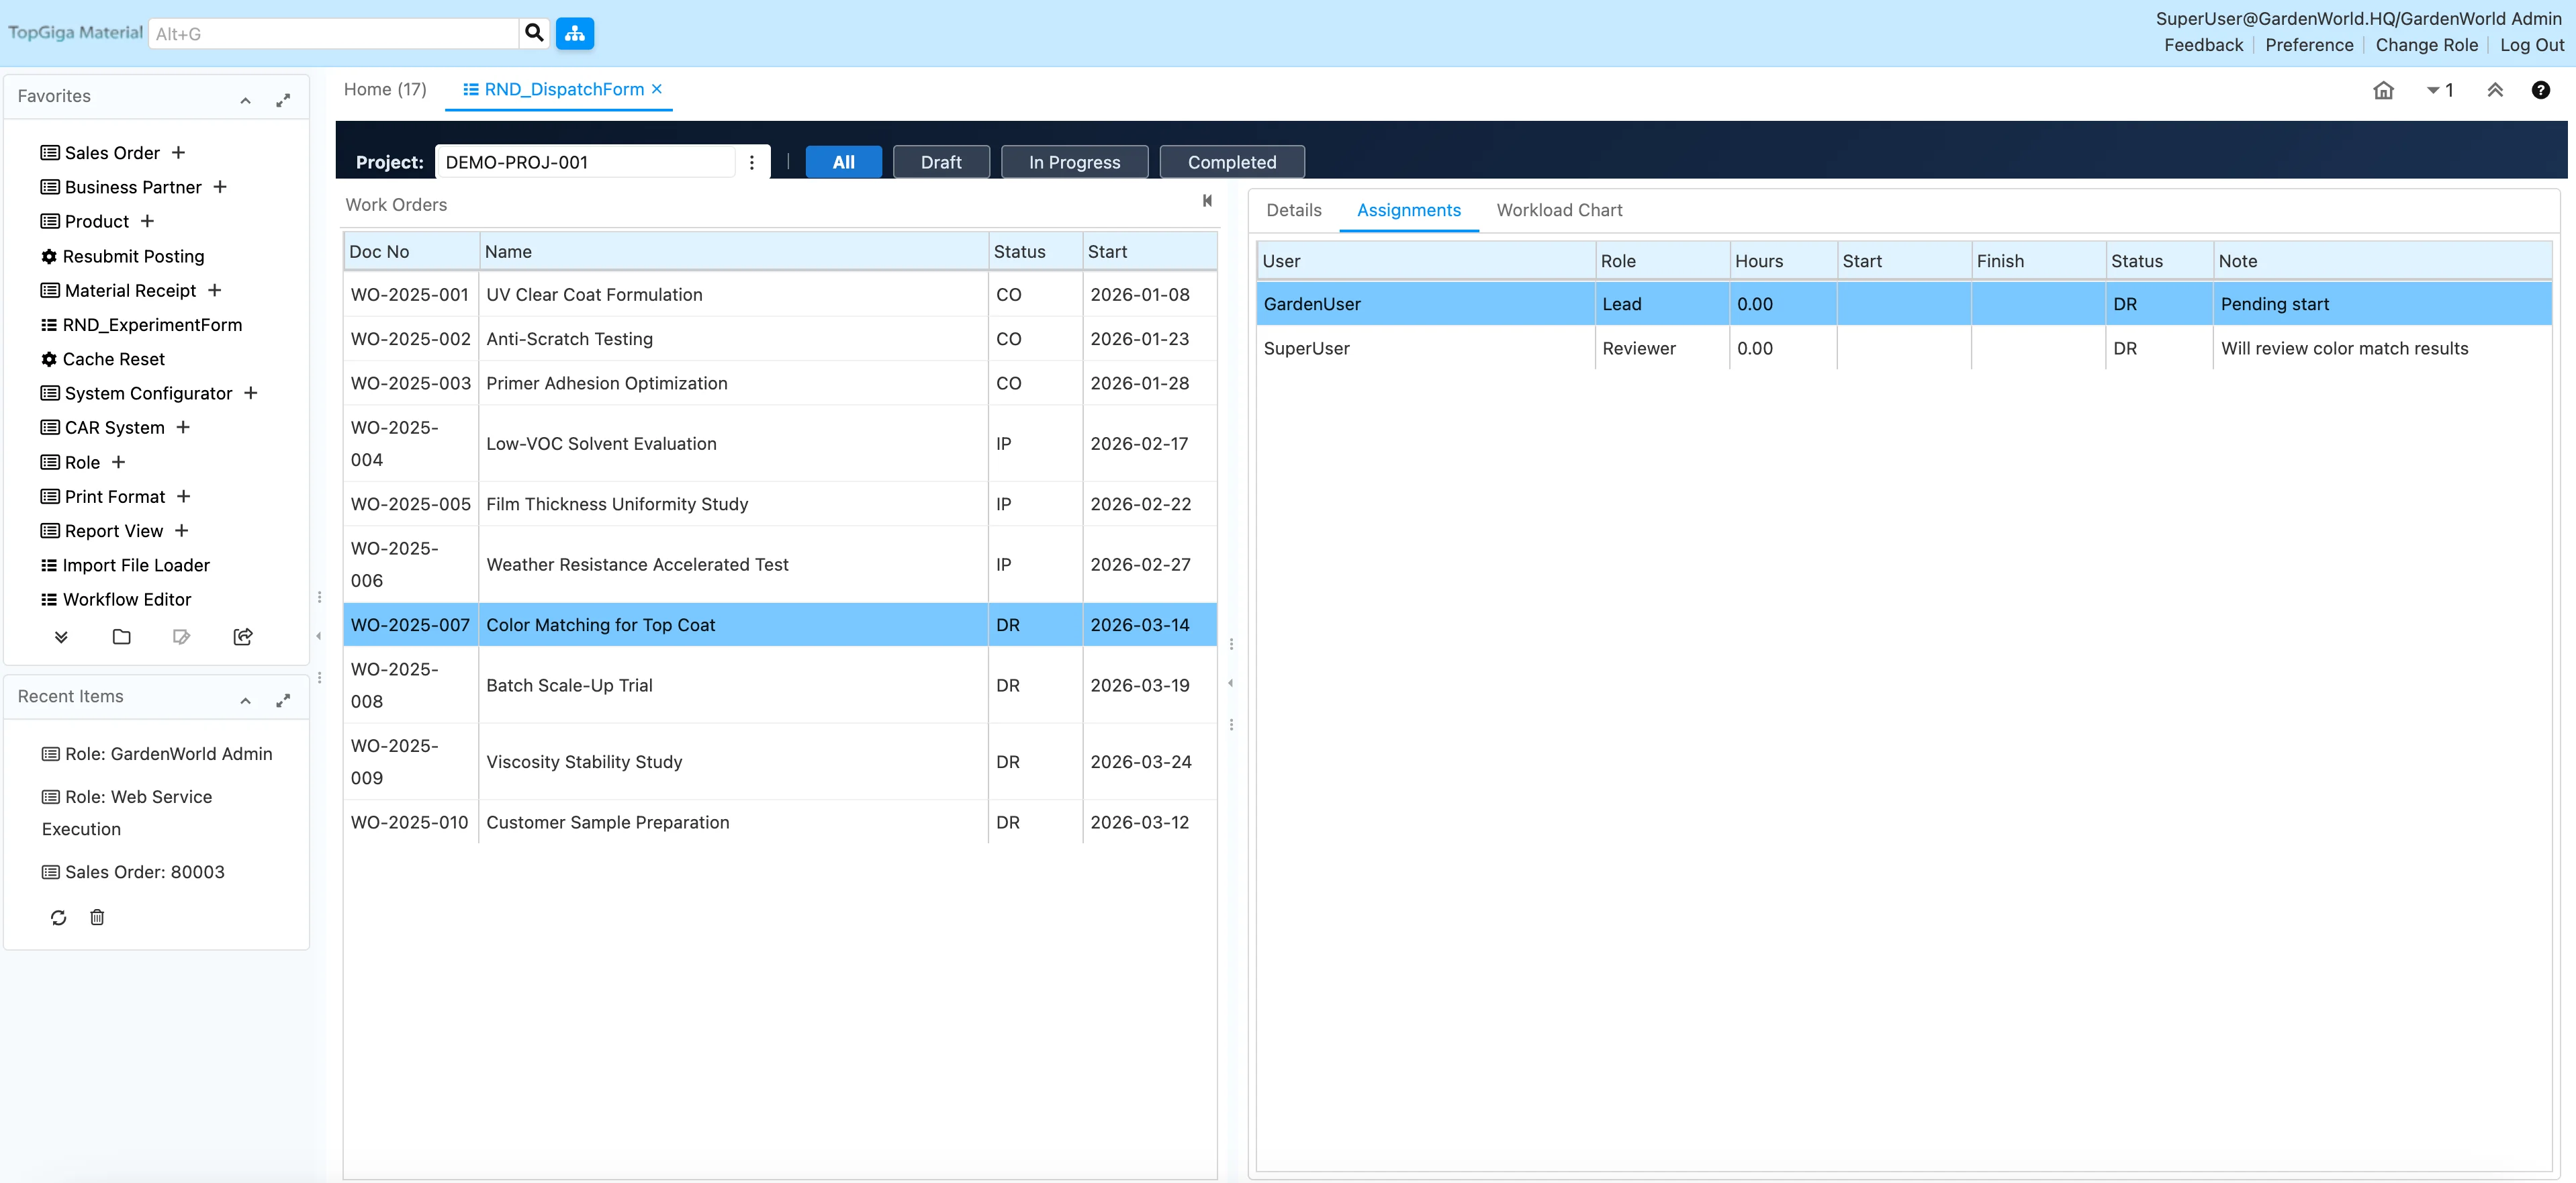Viewport: 2576px width, 1183px height.
Task: Collapse the Favorites panel chevron
Action: 245,100
